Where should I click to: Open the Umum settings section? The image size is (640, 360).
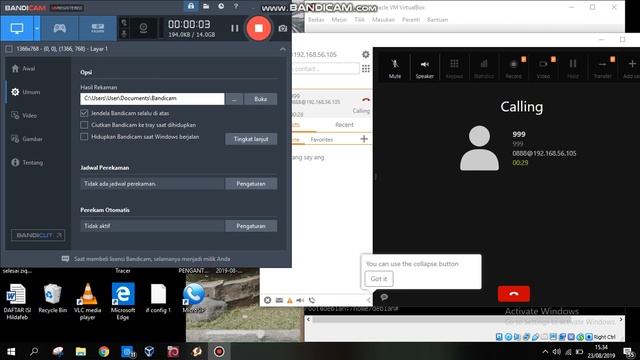click(26, 92)
